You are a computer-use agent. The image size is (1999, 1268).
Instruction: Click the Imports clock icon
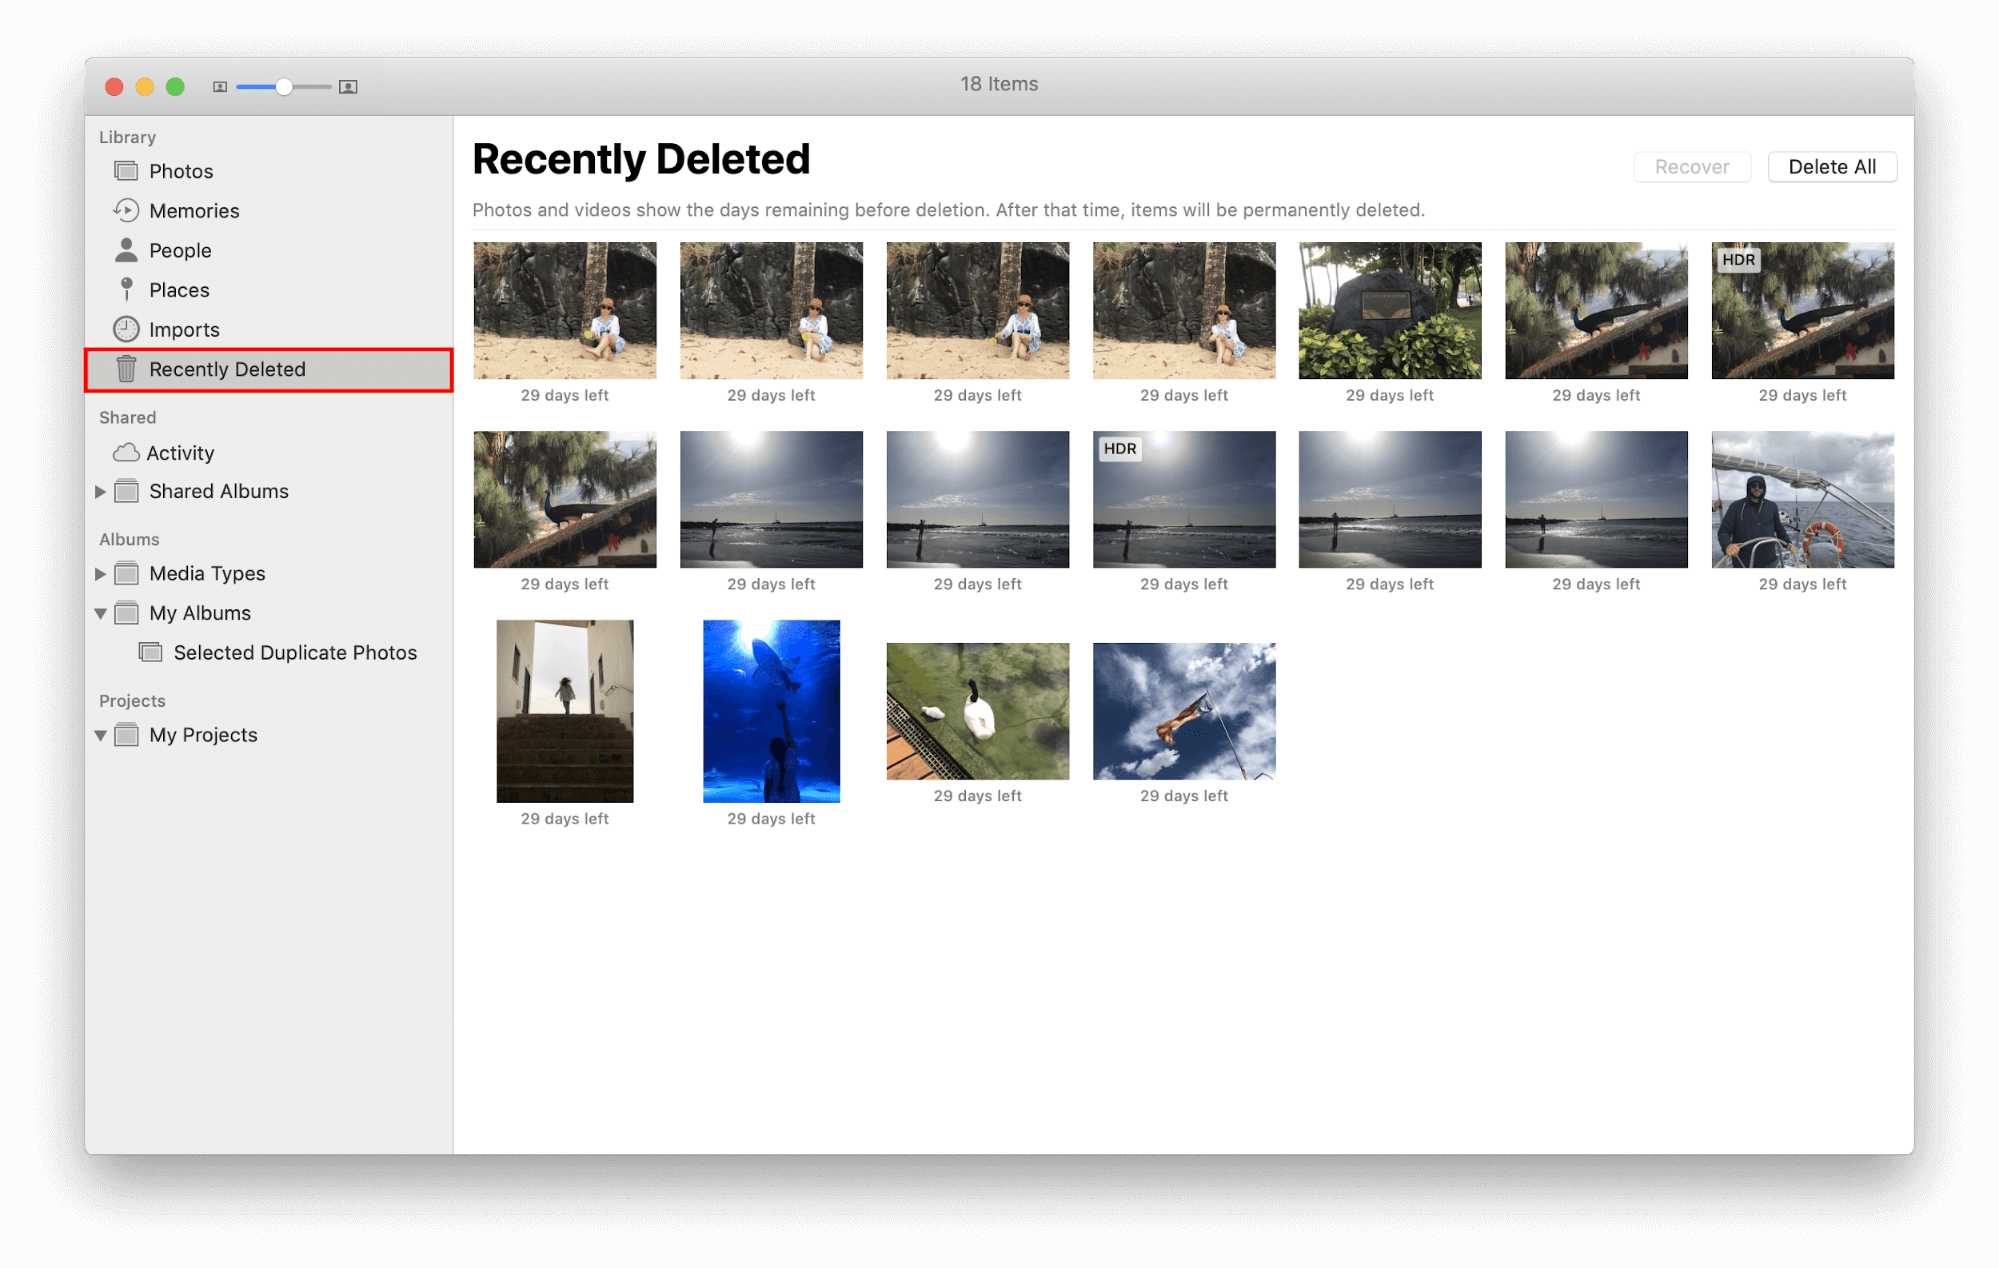tap(126, 329)
